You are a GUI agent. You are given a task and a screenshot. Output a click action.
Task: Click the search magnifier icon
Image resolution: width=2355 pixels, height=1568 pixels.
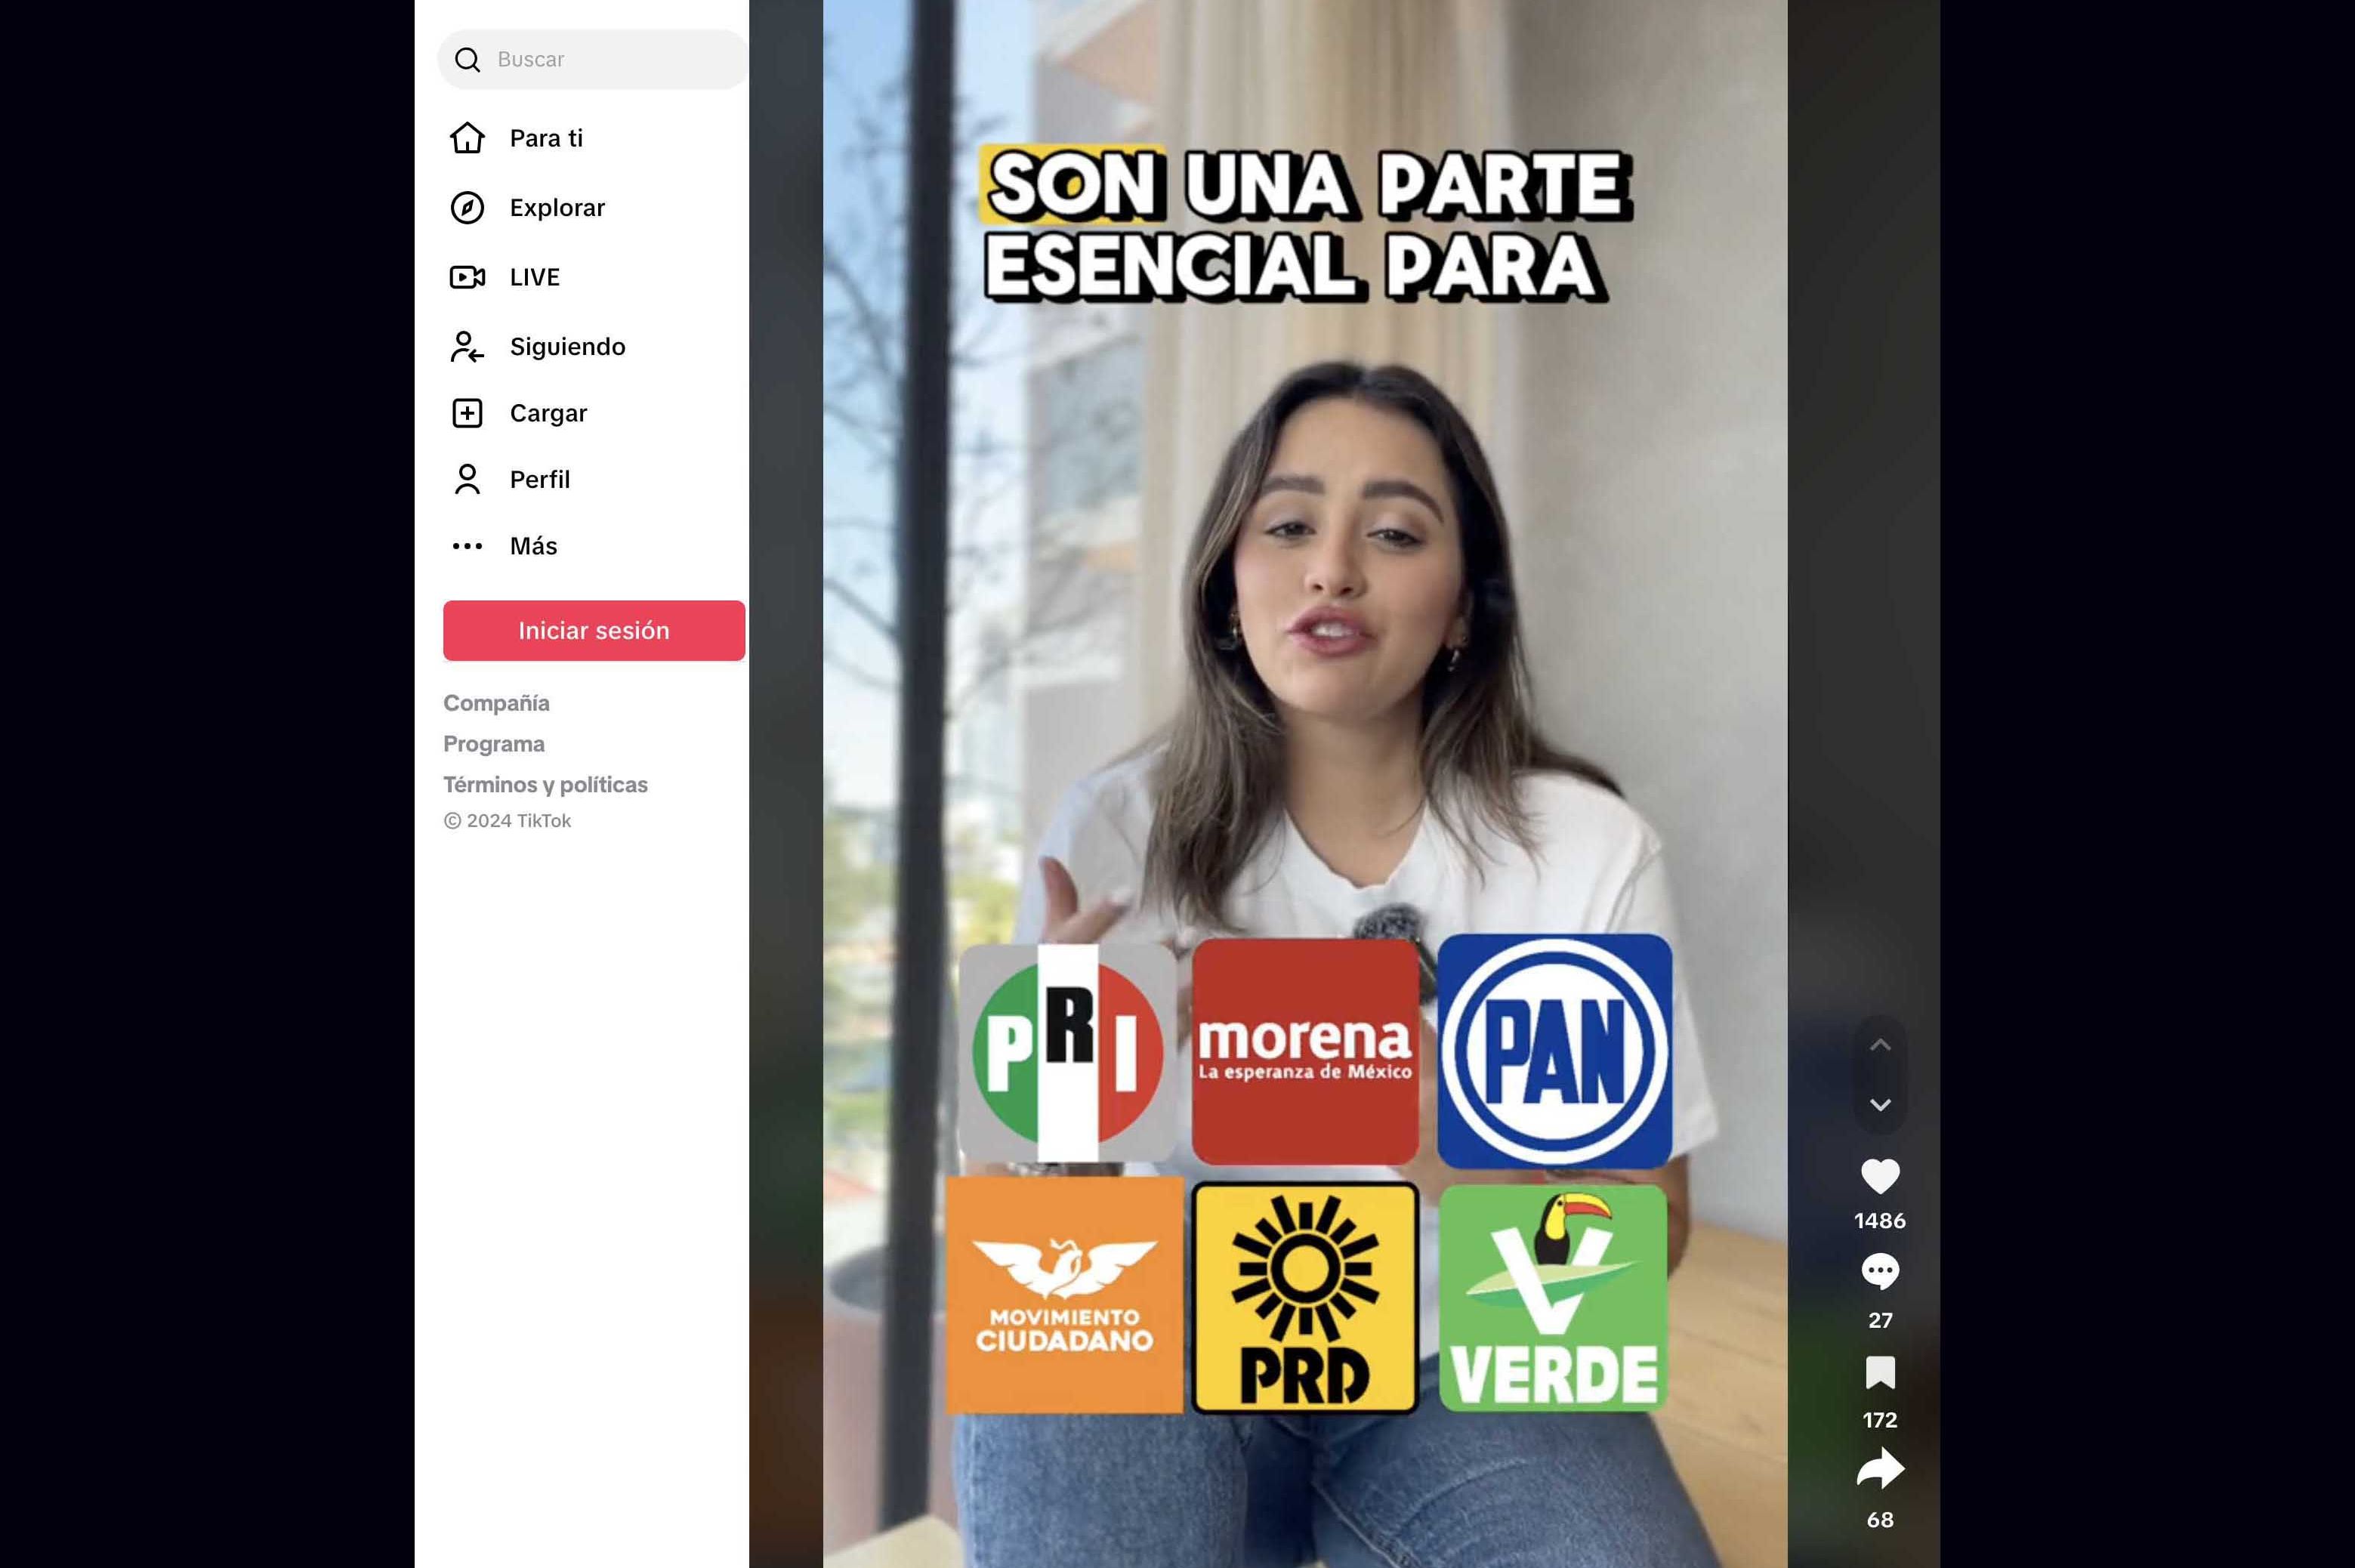tap(467, 60)
